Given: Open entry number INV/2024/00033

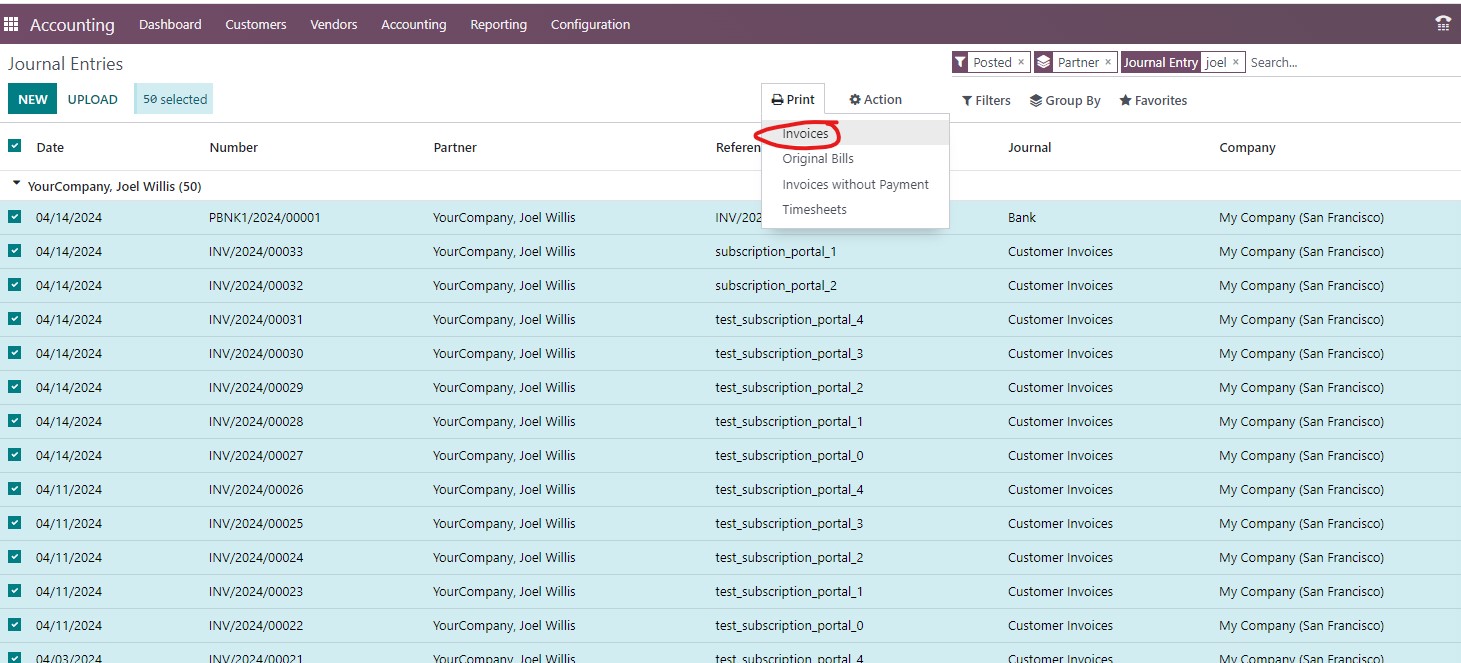Looking at the screenshot, I should tap(256, 251).
